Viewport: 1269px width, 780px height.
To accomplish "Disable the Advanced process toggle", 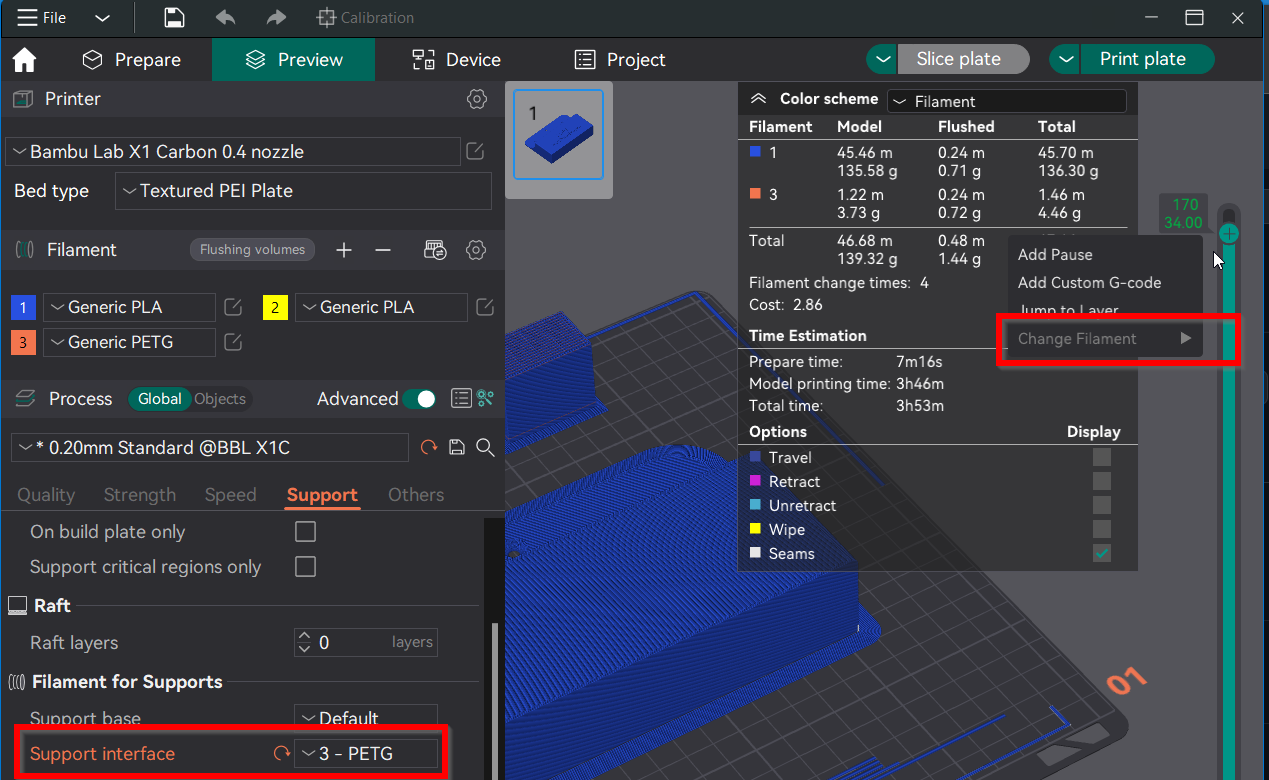I will 422,398.
